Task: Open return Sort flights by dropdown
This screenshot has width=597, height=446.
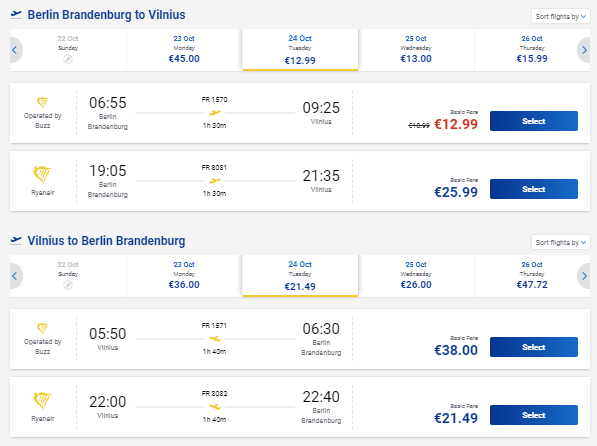Action: (560, 242)
